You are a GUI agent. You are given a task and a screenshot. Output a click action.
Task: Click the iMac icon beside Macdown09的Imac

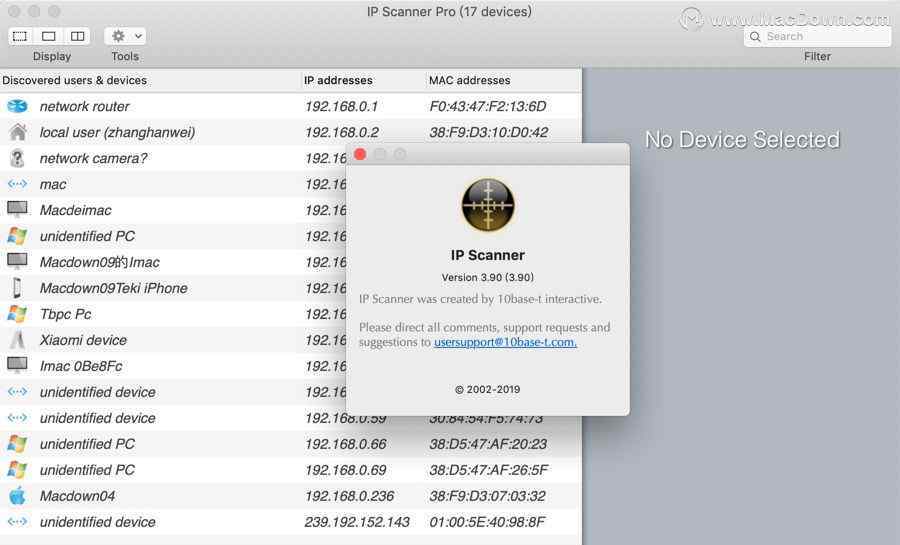[x=17, y=262]
